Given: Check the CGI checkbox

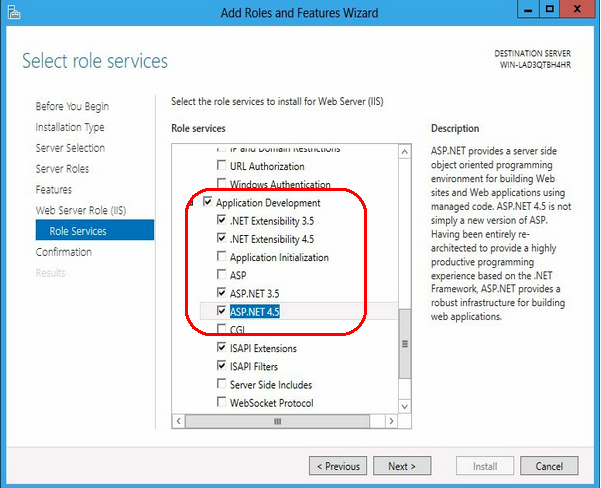Looking at the screenshot, I should tap(222, 329).
